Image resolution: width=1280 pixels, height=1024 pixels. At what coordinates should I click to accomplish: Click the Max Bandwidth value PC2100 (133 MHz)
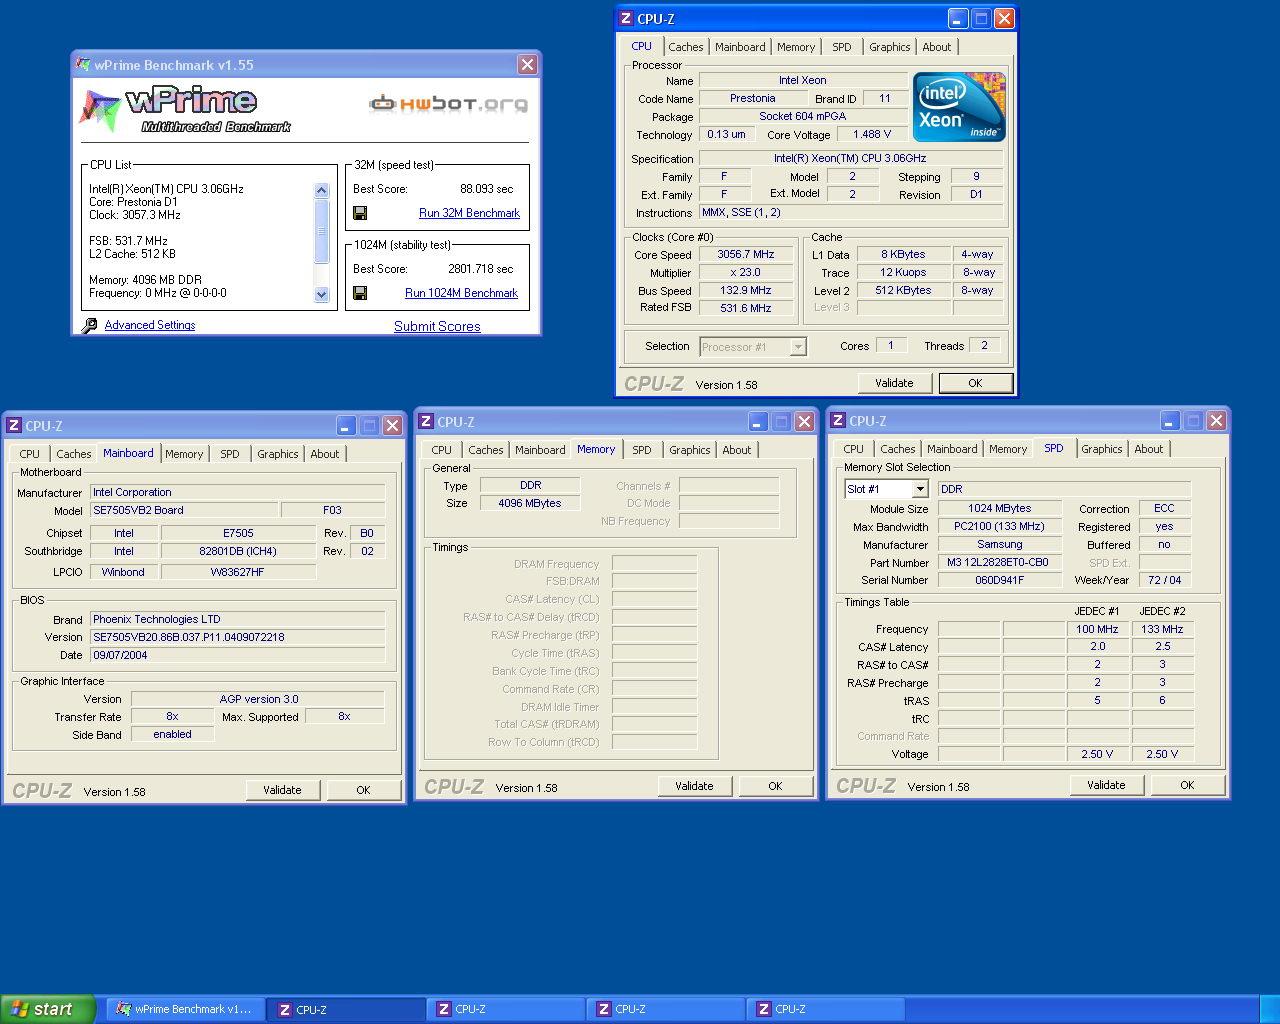point(998,527)
